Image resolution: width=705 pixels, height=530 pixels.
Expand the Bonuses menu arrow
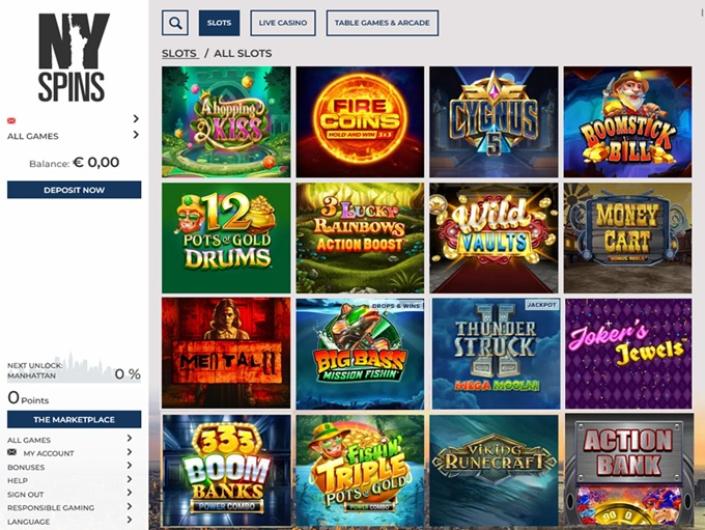coord(129,466)
